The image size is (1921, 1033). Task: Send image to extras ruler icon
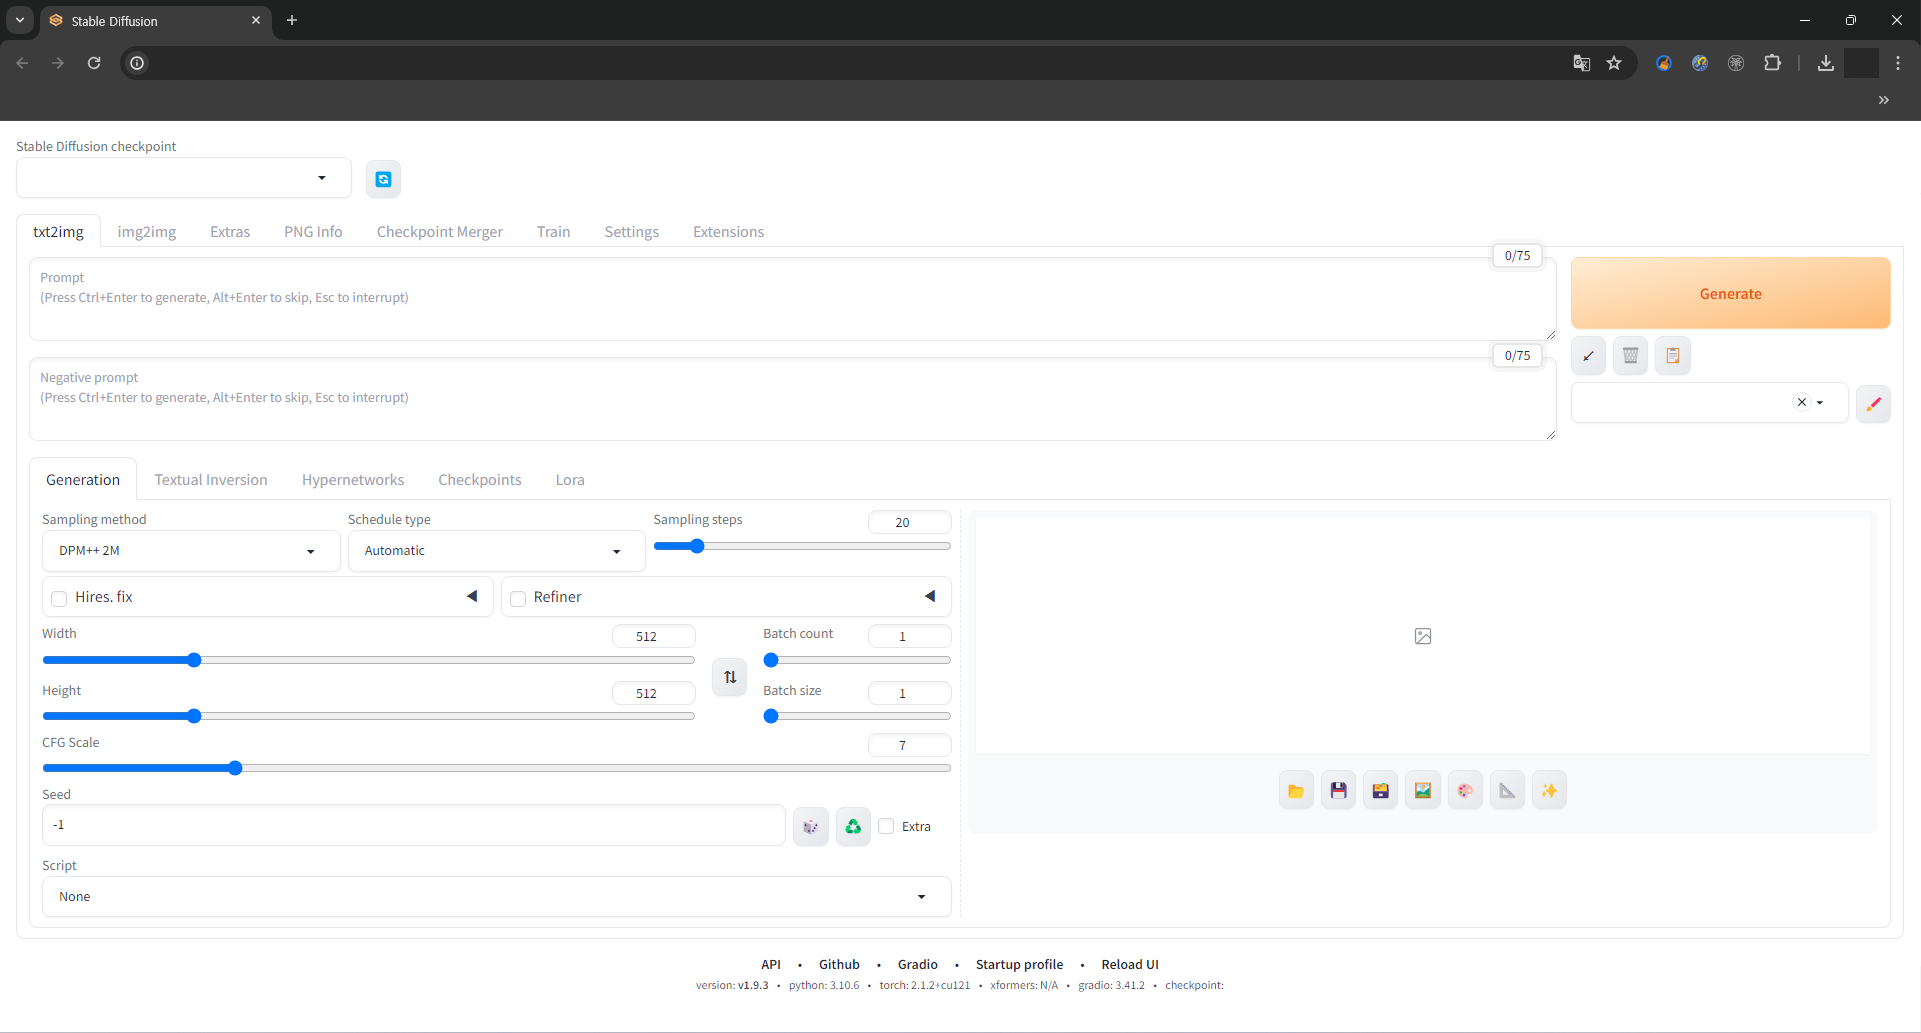pos(1507,791)
